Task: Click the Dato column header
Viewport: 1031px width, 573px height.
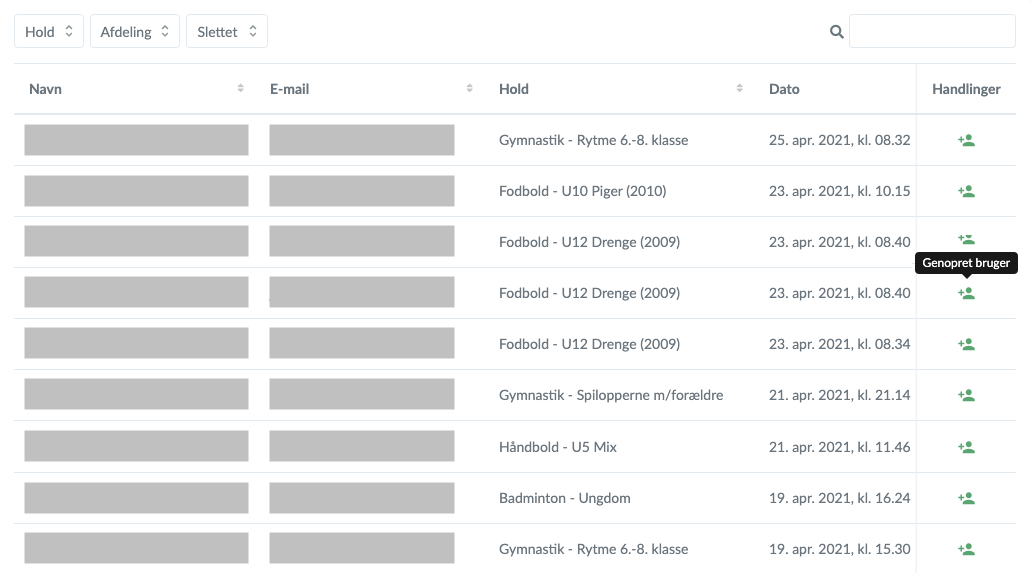Action: click(x=784, y=89)
